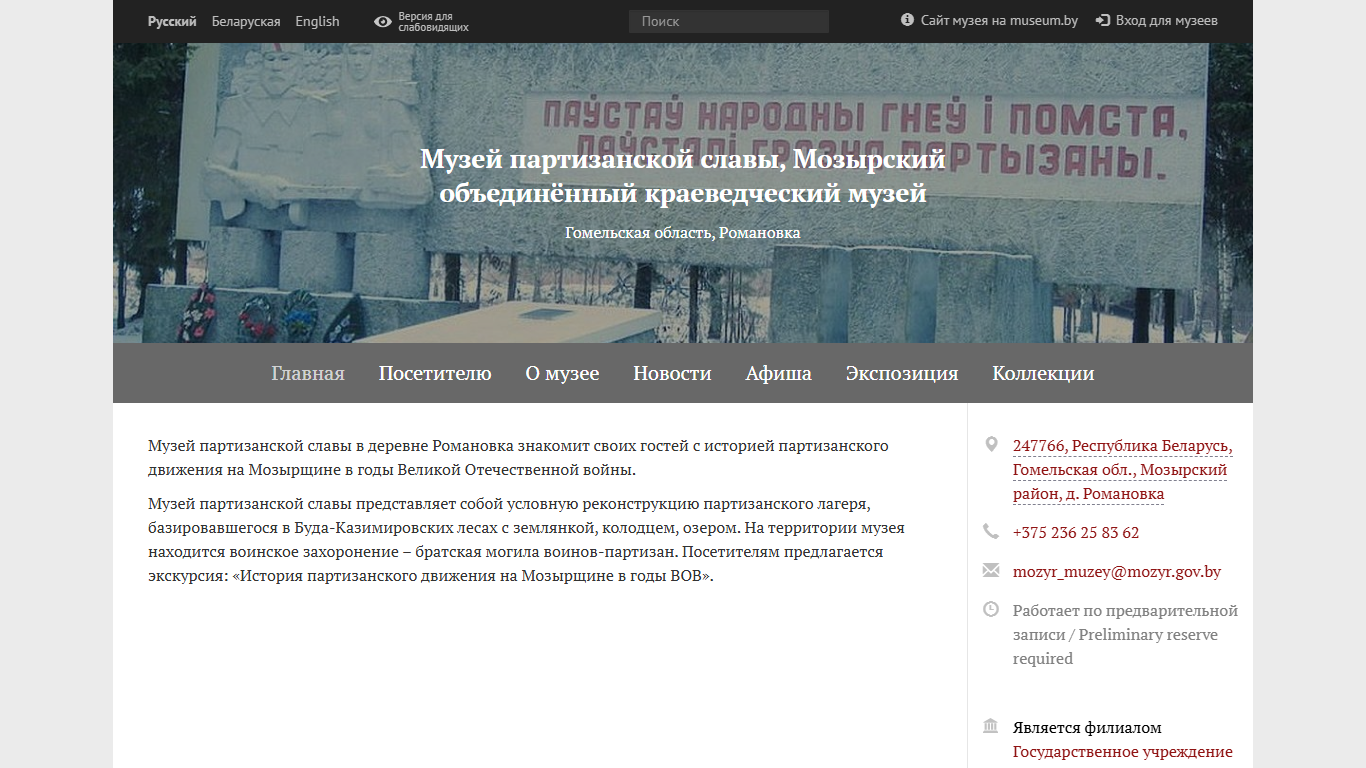The width and height of the screenshot is (1366, 768).
Task: Click the paragraph beginning Музей партизанской славы в деревне
Action: [x=518, y=457]
